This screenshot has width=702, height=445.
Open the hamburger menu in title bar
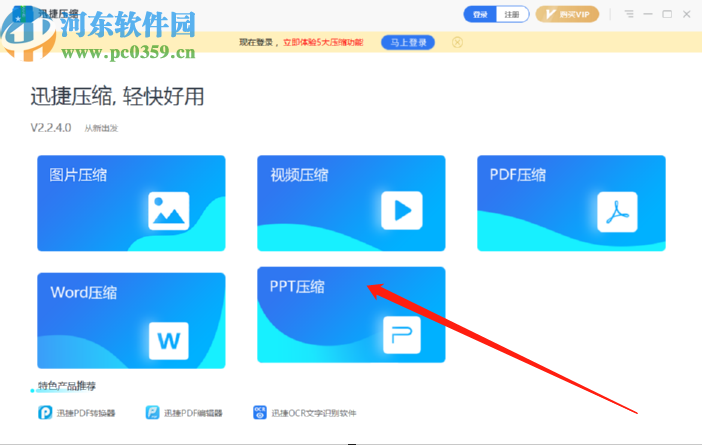click(x=629, y=14)
